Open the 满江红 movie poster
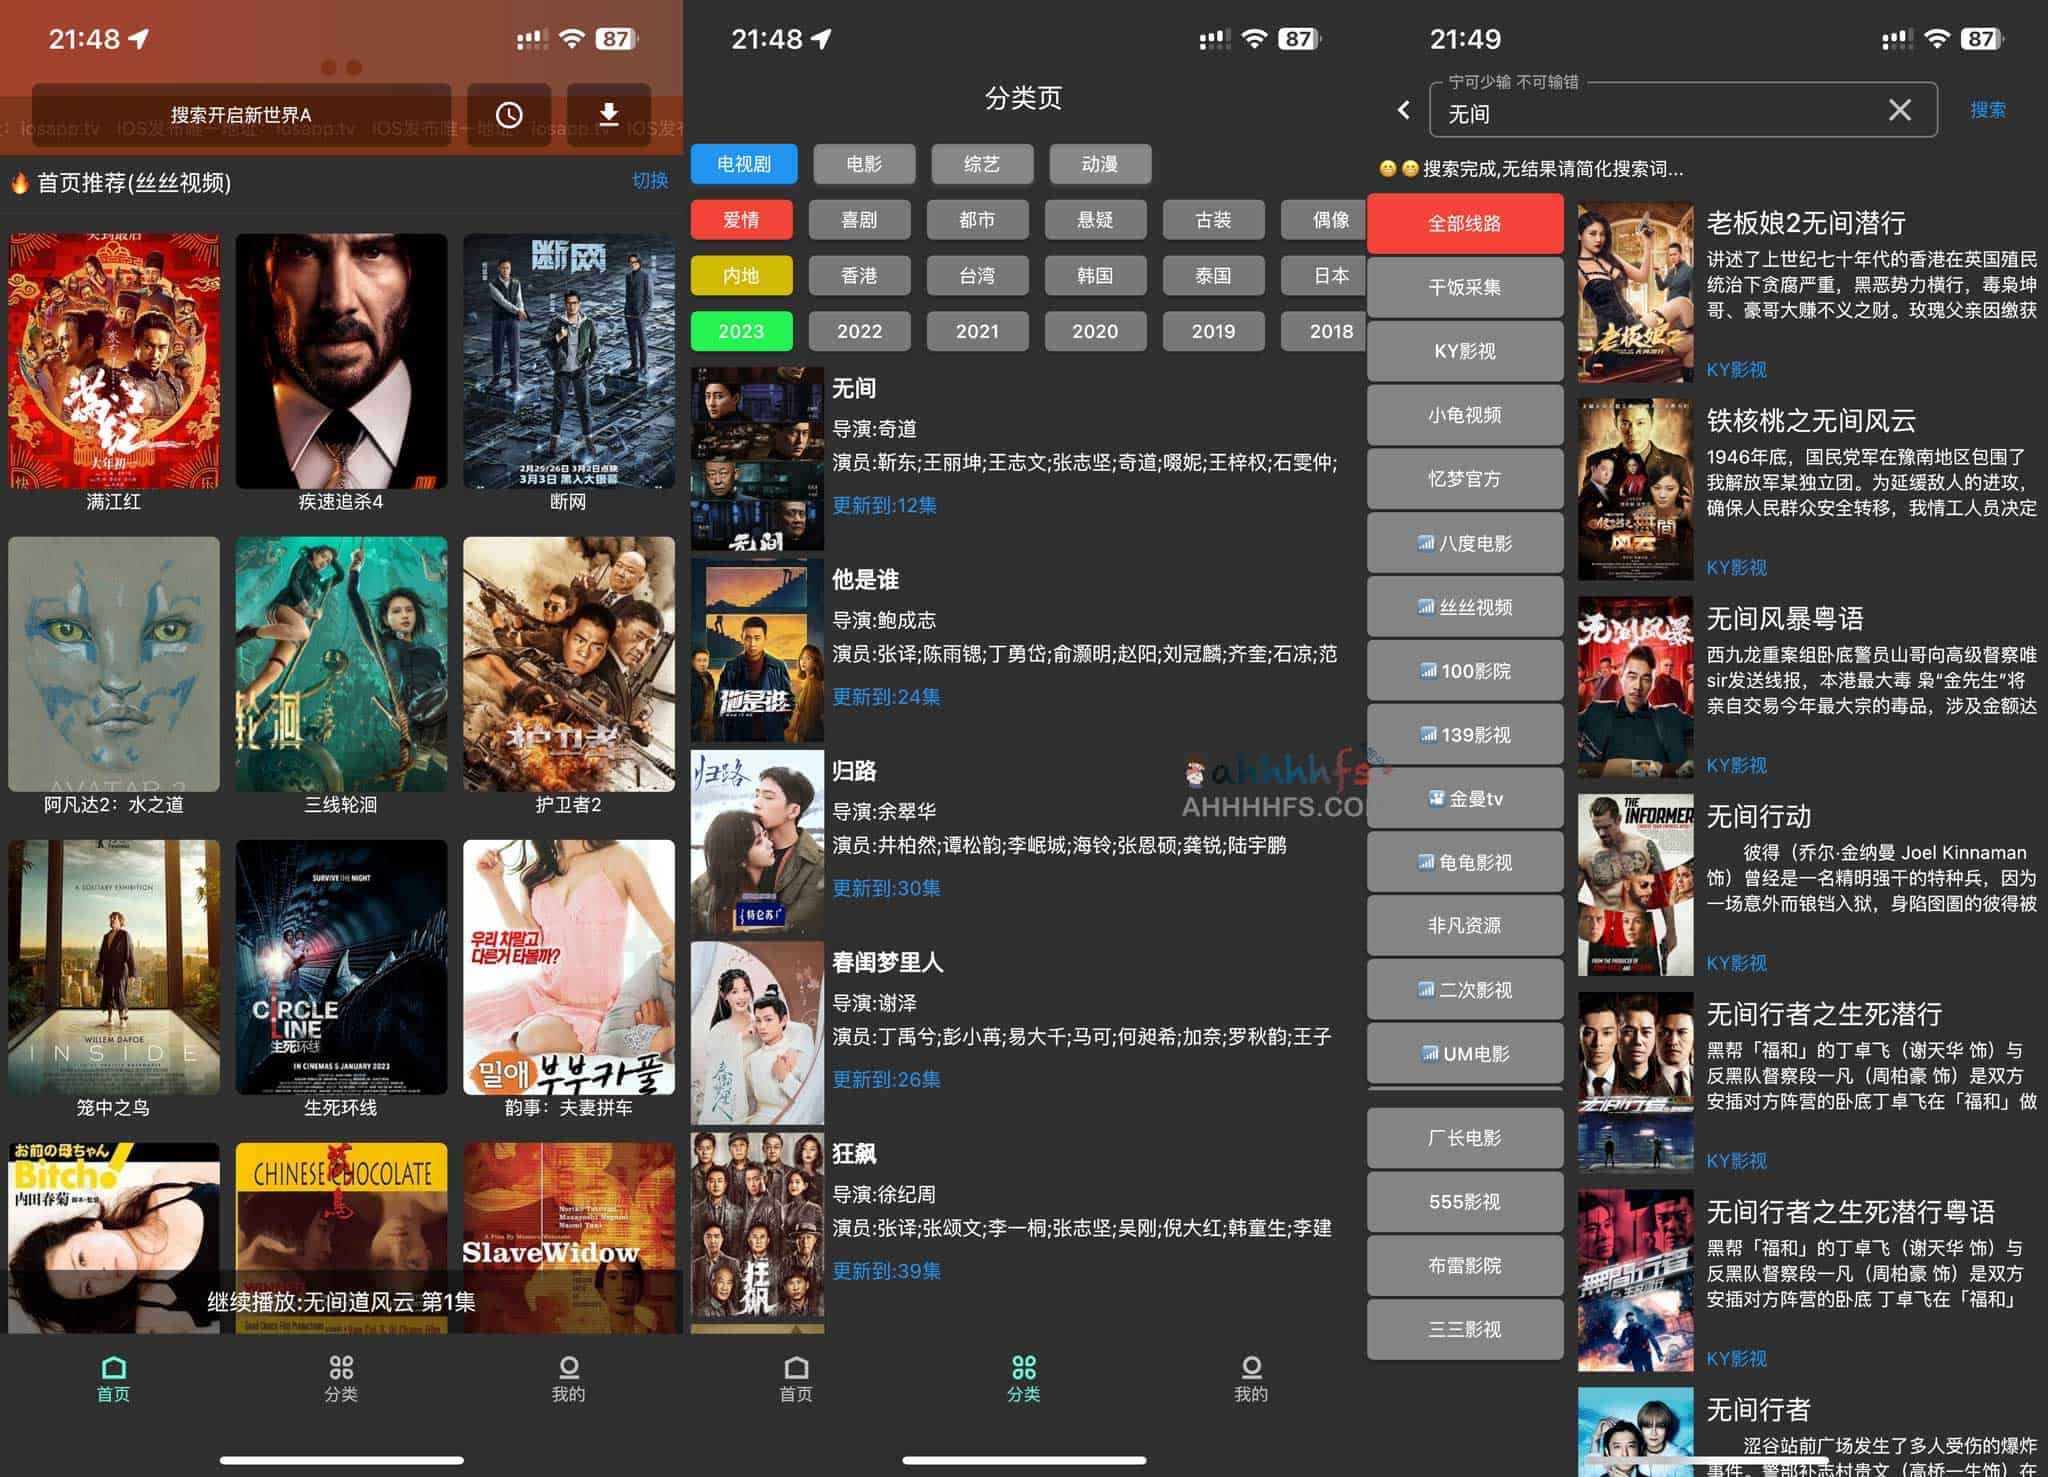 click(x=115, y=360)
